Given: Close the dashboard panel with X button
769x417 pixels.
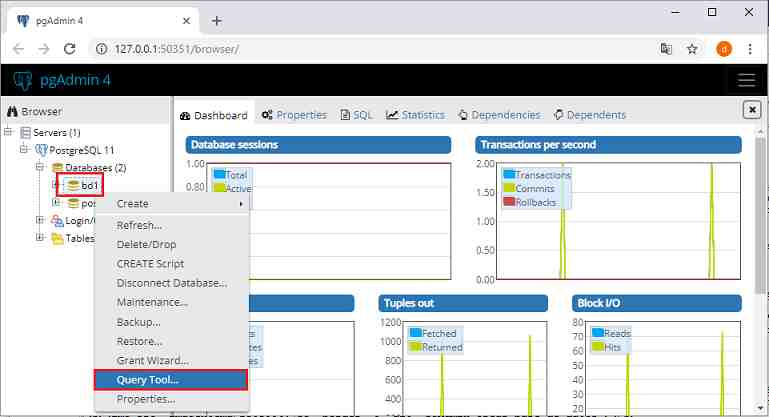Looking at the screenshot, I should coord(752,109).
